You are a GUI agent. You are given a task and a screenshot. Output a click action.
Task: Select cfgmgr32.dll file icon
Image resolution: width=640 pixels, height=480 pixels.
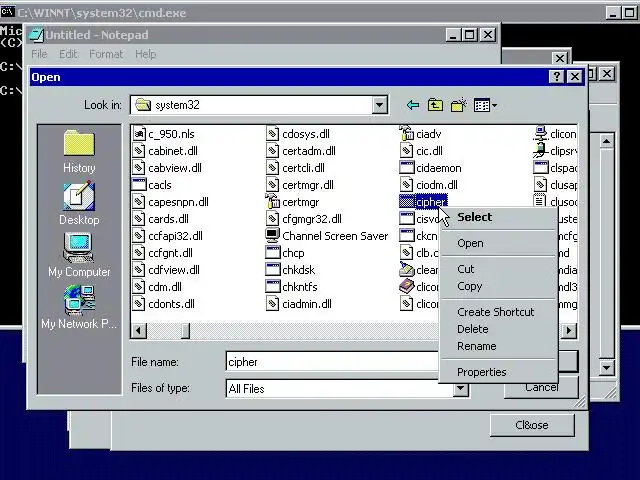pyautogui.click(x=272, y=219)
